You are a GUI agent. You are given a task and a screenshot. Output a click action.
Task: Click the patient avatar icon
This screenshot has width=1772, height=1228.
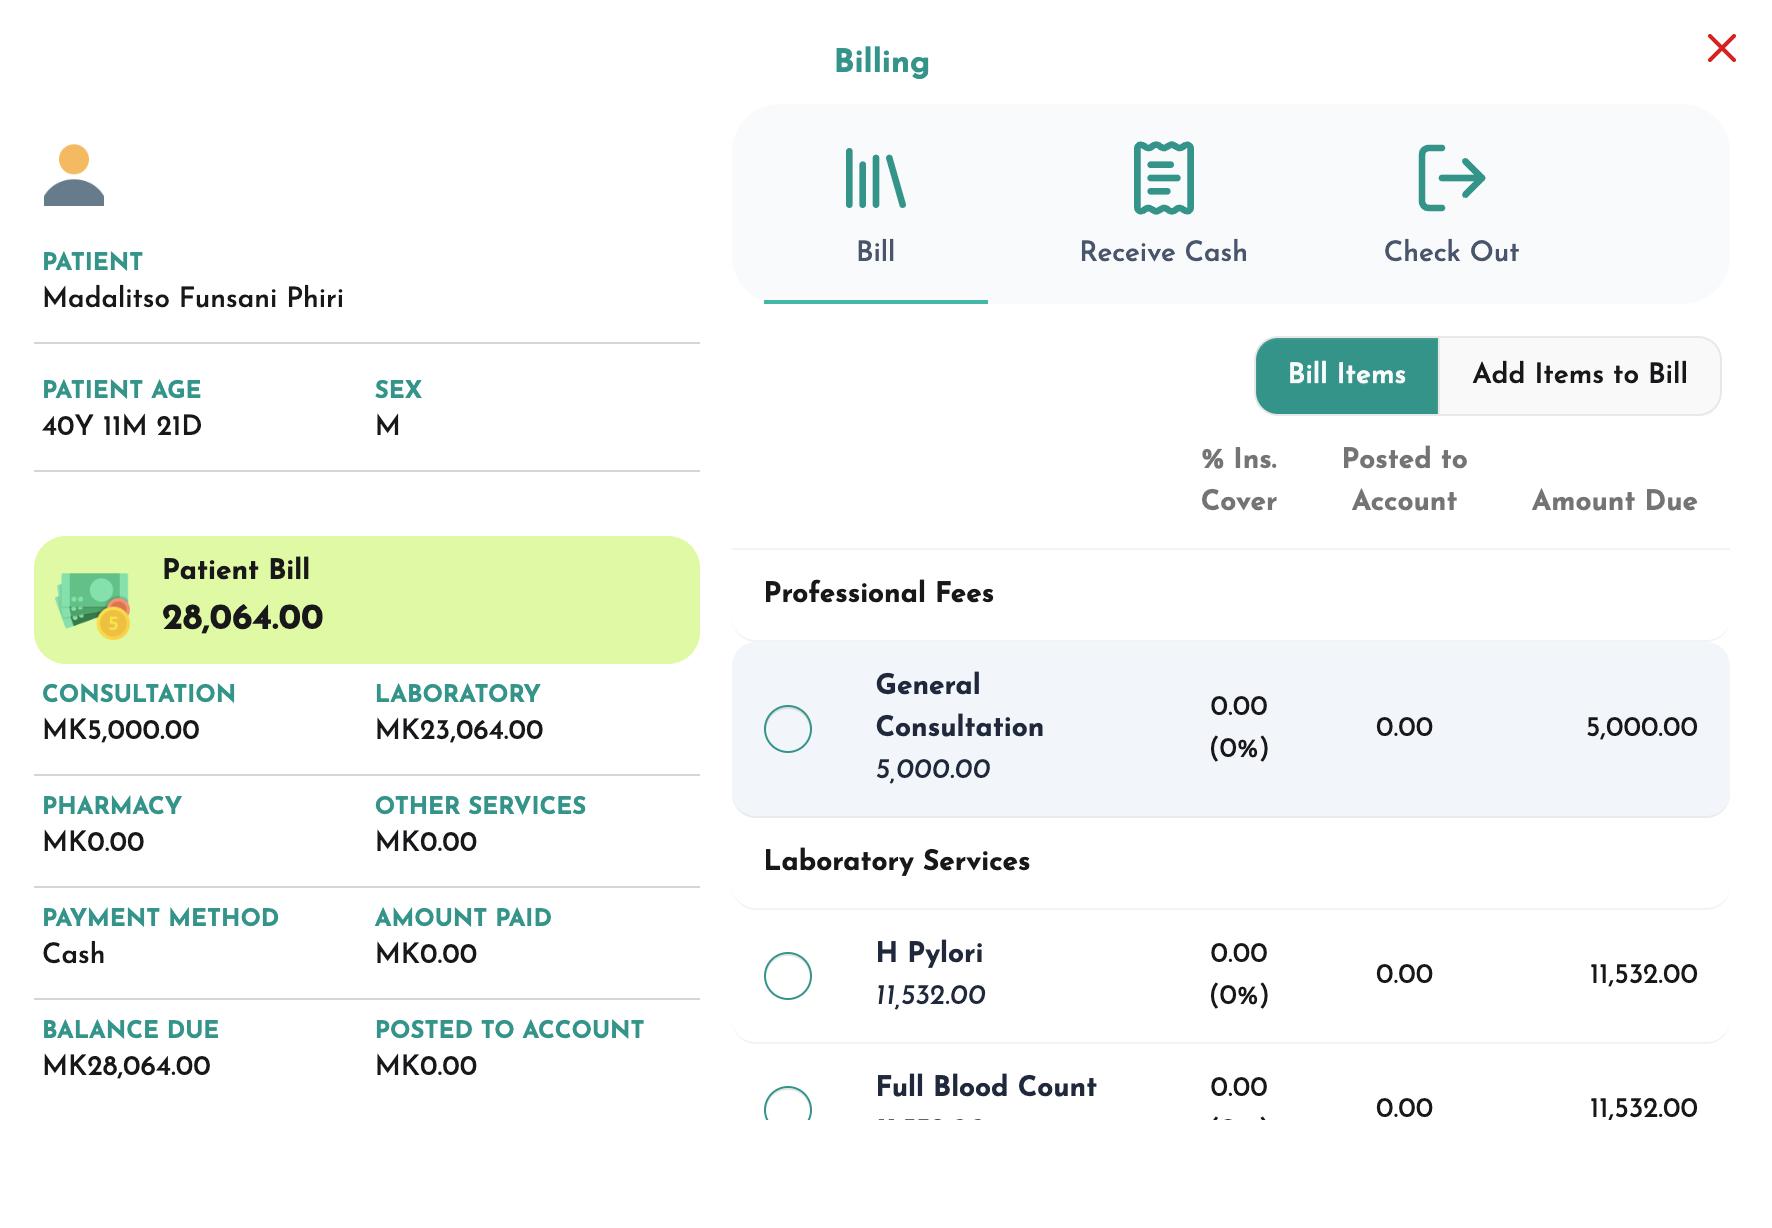coord(74,175)
